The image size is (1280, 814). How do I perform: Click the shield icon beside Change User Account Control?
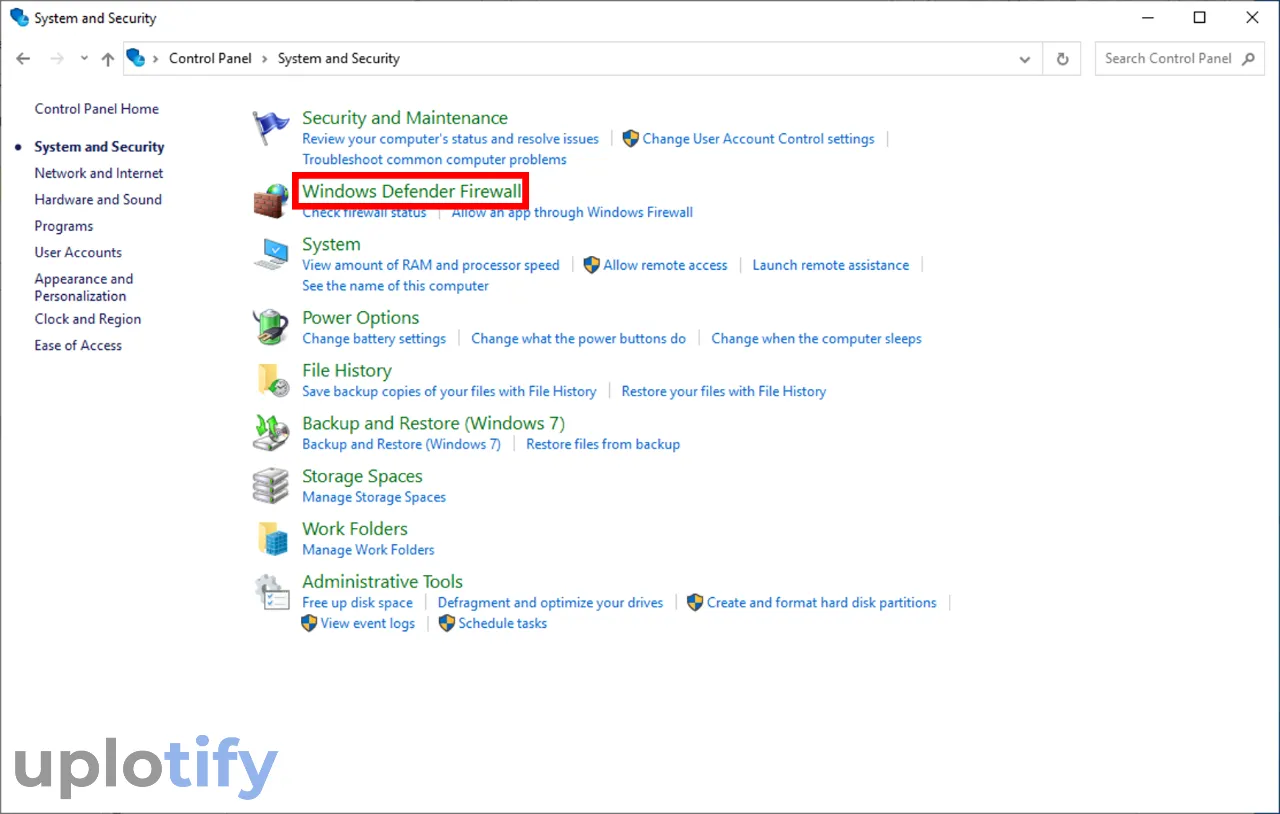pyautogui.click(x=630, y=139)
